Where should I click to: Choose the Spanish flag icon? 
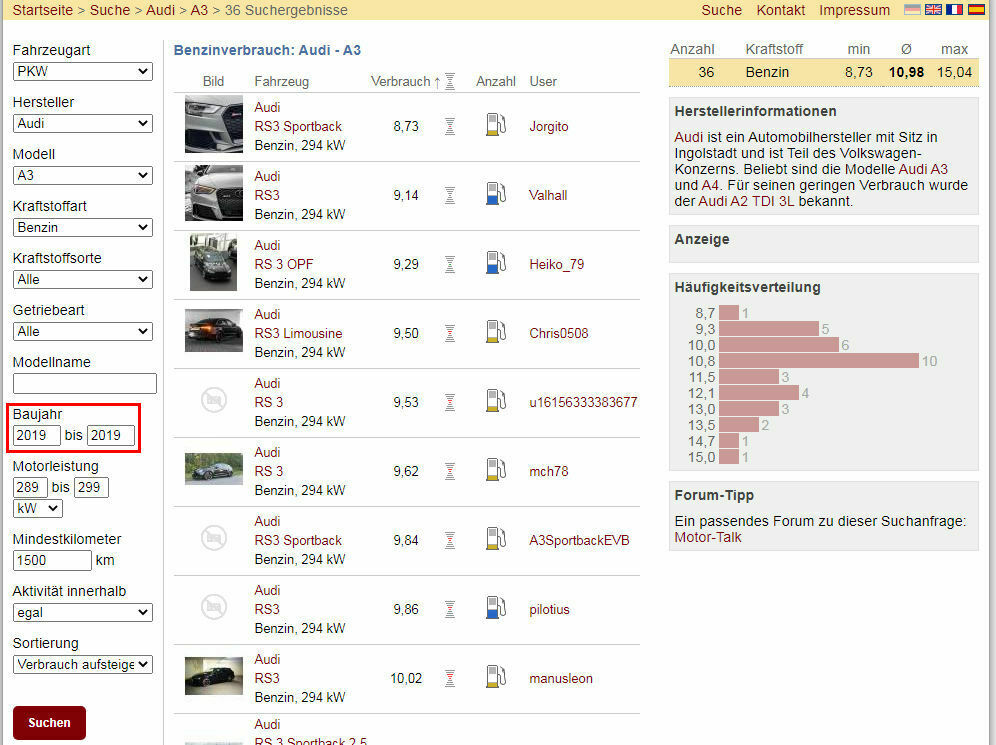[x=975, y=10]
